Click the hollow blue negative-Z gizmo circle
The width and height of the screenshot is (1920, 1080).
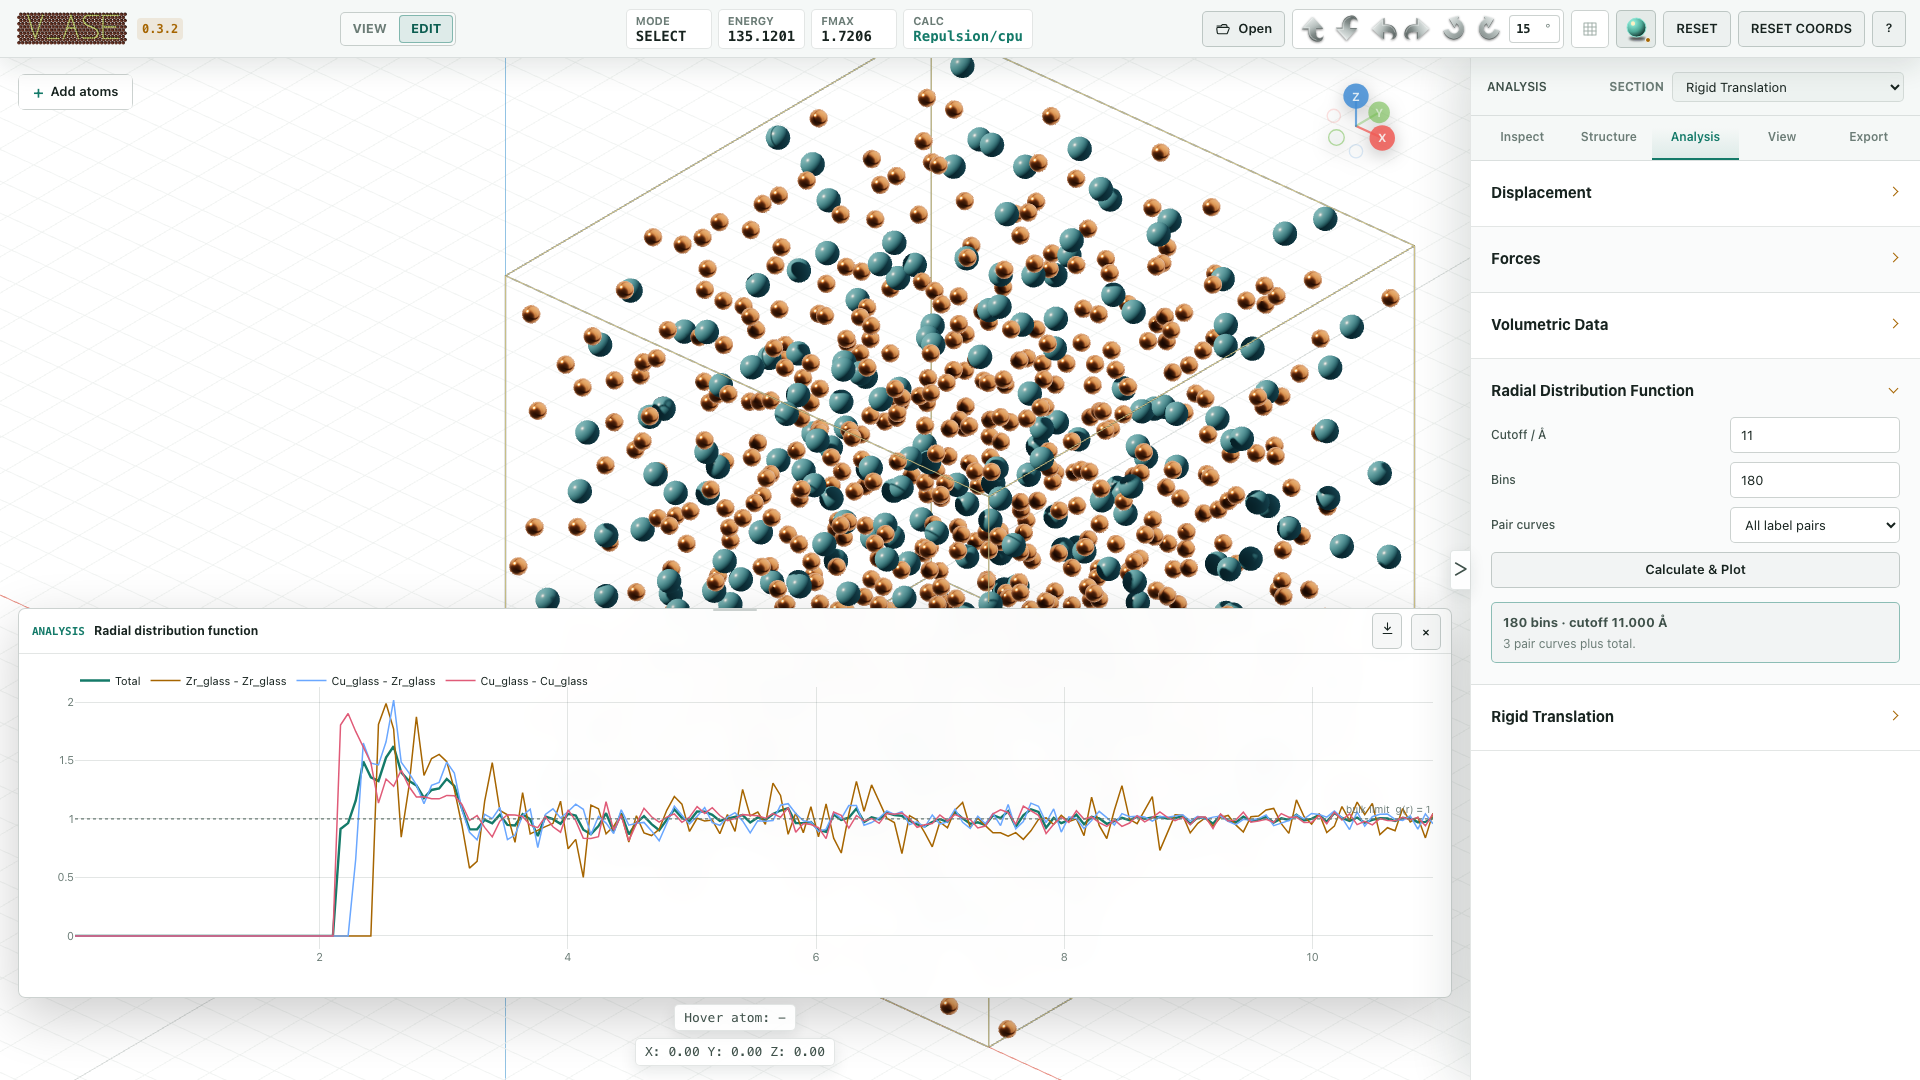(x=1355, y=151)
